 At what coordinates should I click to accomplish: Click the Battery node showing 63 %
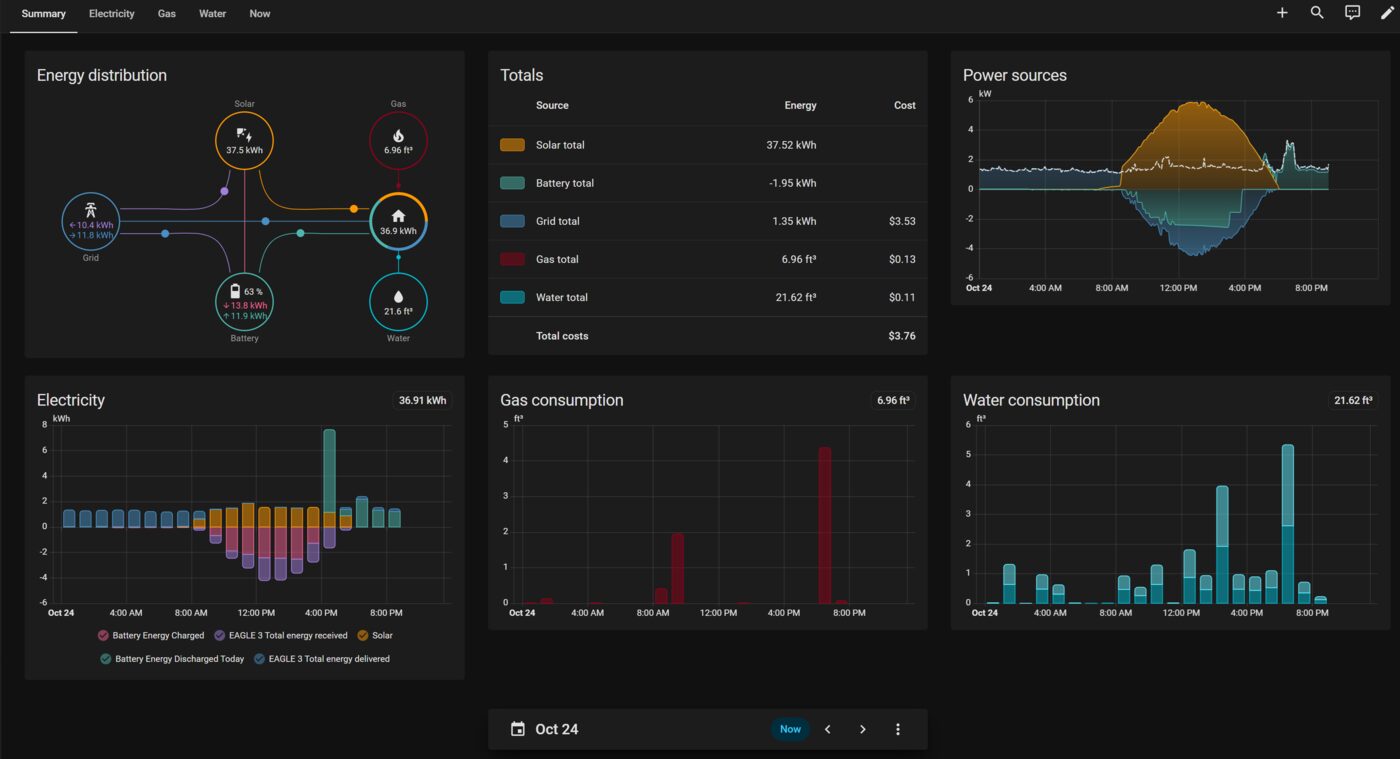click(244, 301)
